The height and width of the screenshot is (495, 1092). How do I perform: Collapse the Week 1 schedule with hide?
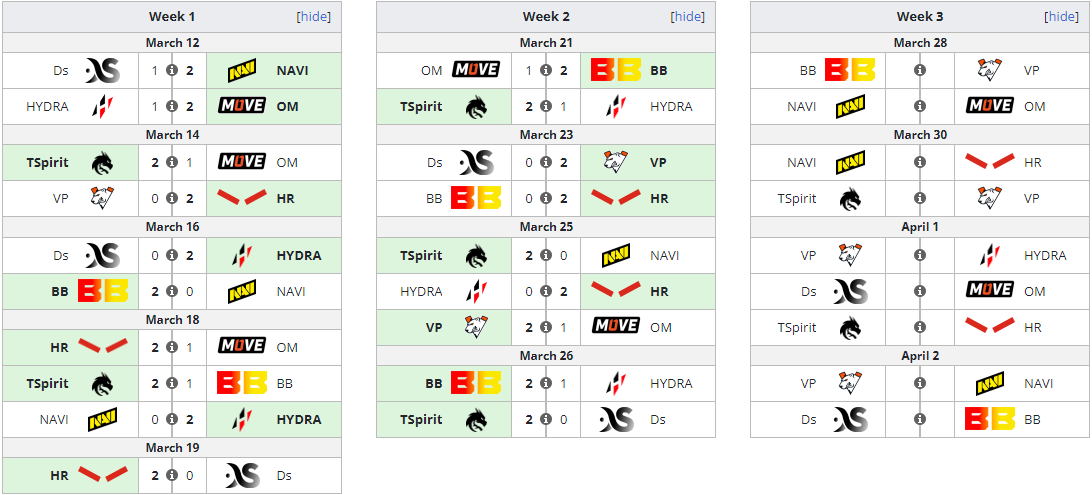[x=313, y=17]
